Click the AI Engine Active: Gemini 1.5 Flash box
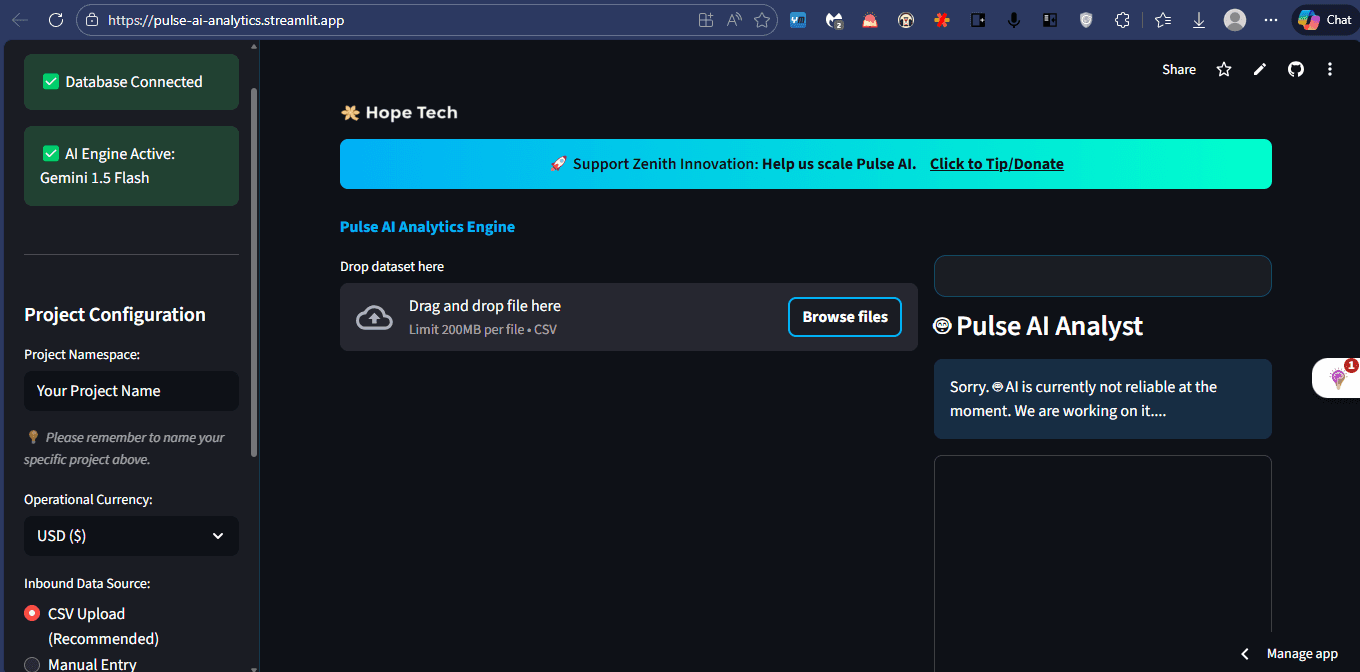Image resolution: width=1360 pixels, height=672 pixels. coord(131,166)
